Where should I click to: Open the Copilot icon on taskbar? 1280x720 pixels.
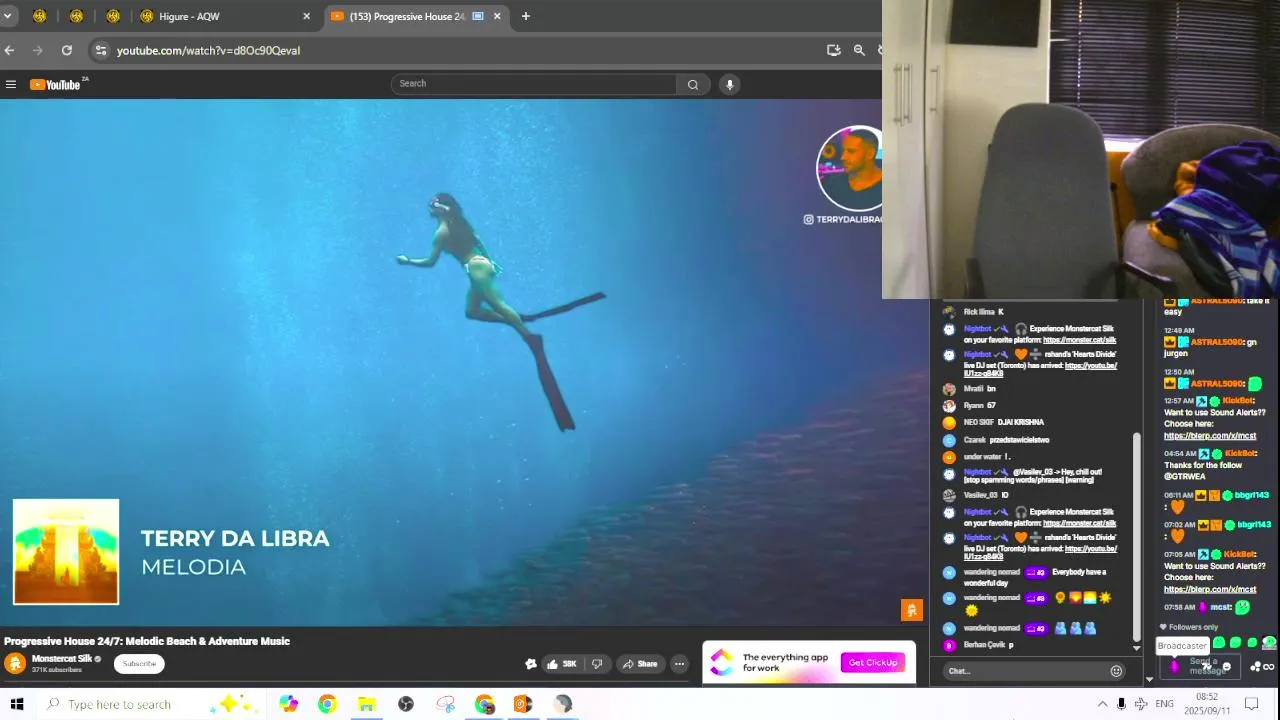pyautogui.click(x=289, y=704)
